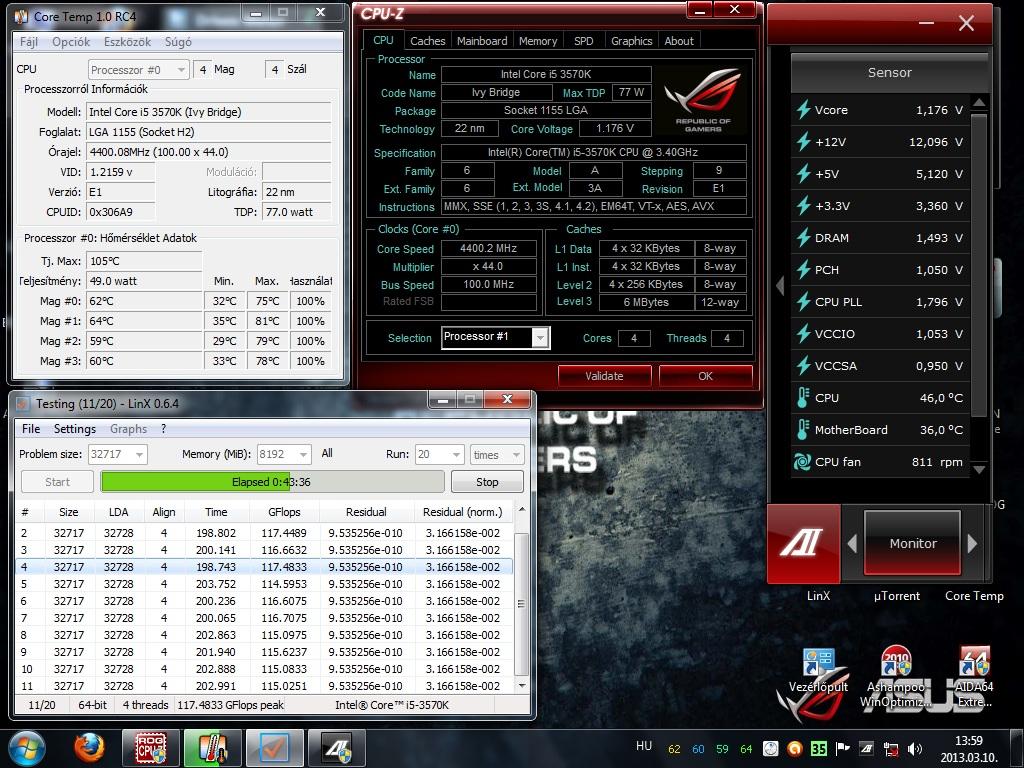The image size is (1024, 768).
Task: Select the SPD tab in CPU-Z
Action: coord(583,40)
